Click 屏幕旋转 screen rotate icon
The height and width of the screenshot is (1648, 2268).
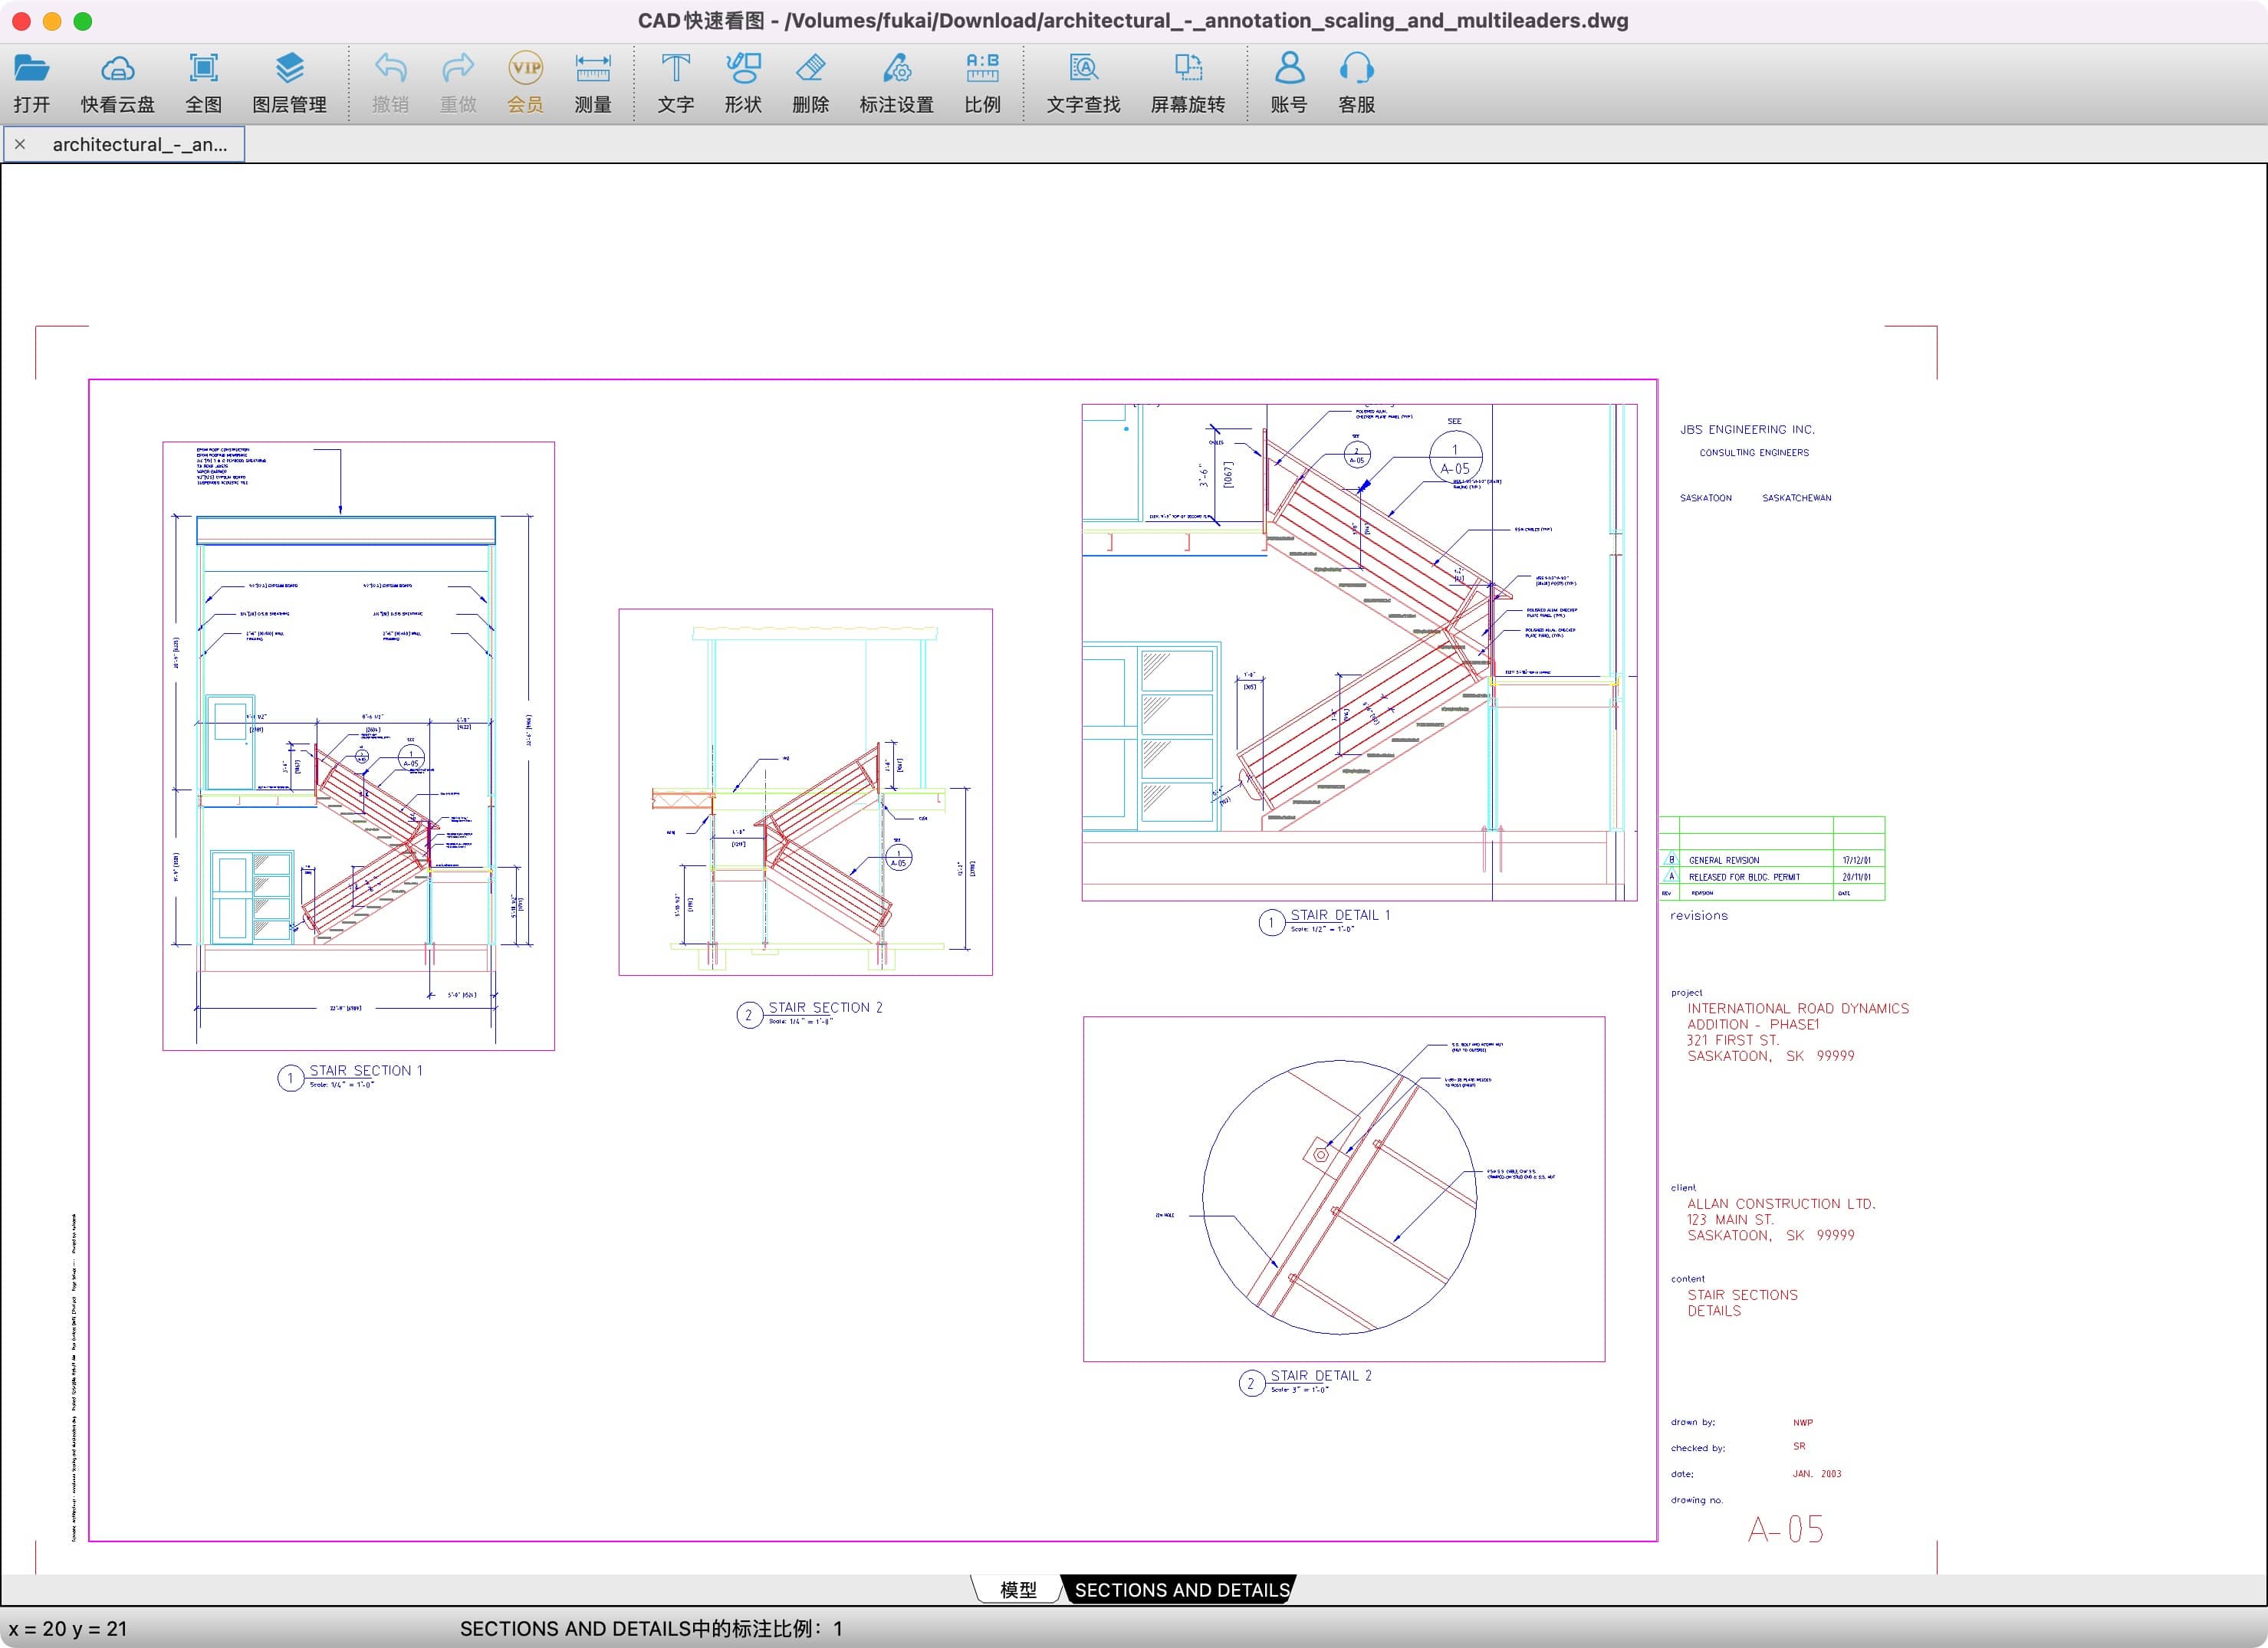click(1188, 68)
